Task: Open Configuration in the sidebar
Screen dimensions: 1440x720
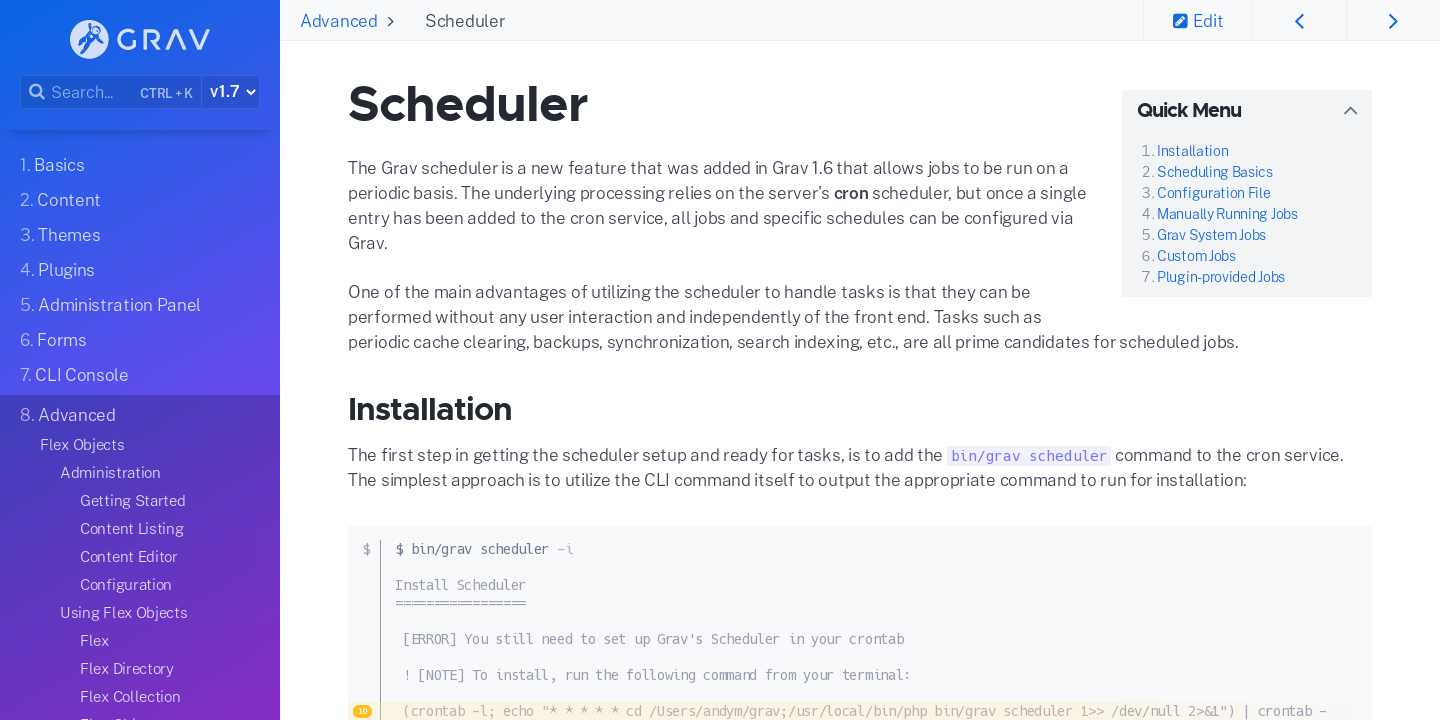Action: point(126,585)
